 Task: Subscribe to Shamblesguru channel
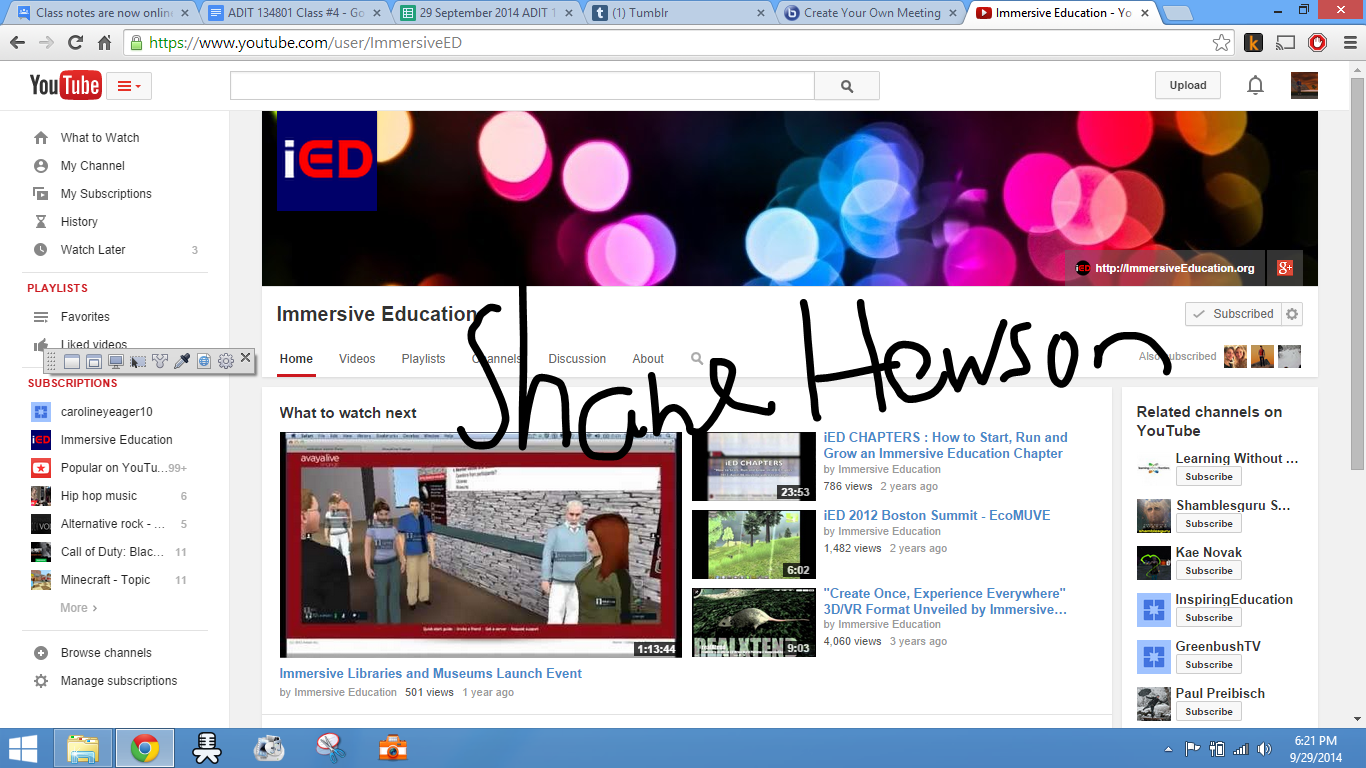[1209, 524]
